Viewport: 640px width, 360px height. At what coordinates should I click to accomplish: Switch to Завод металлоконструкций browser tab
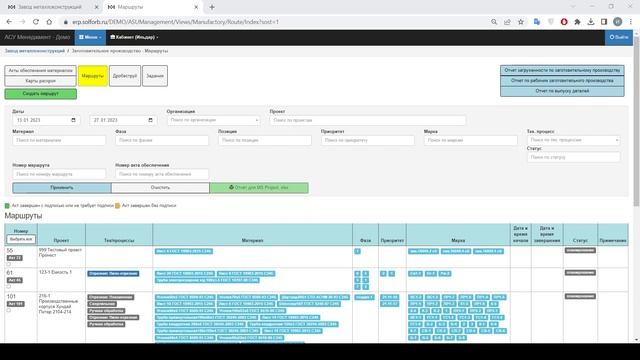pos(51,7)
